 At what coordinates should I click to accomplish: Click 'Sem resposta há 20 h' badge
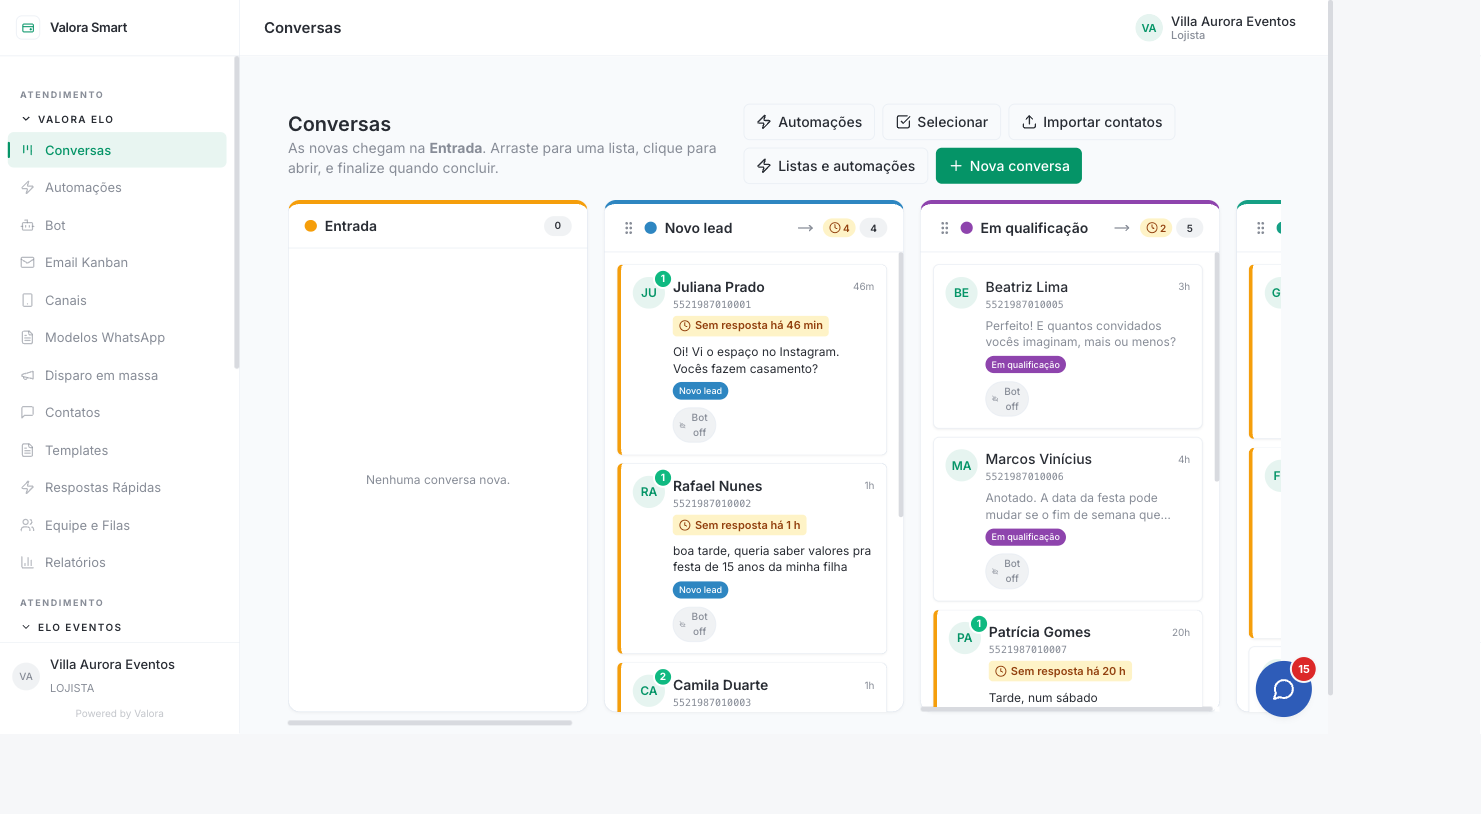tap(1060, 672)
